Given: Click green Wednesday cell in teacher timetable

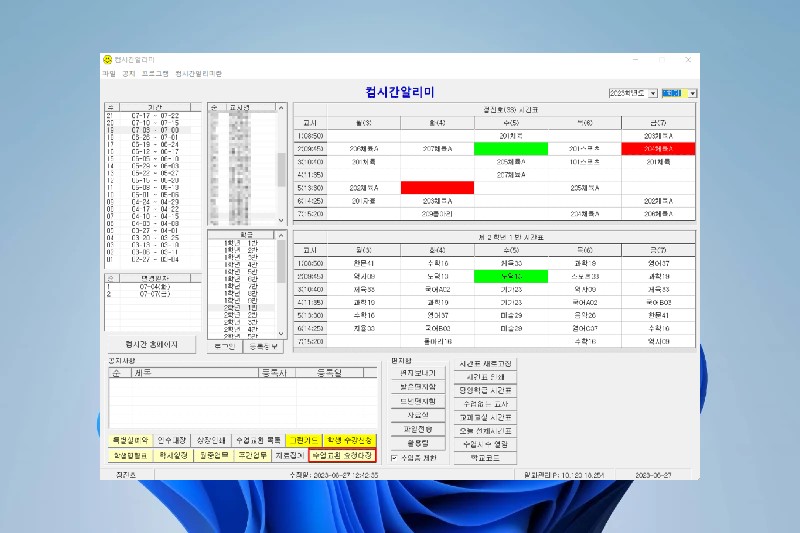Looking at the screenshot, I should [511, 149].
